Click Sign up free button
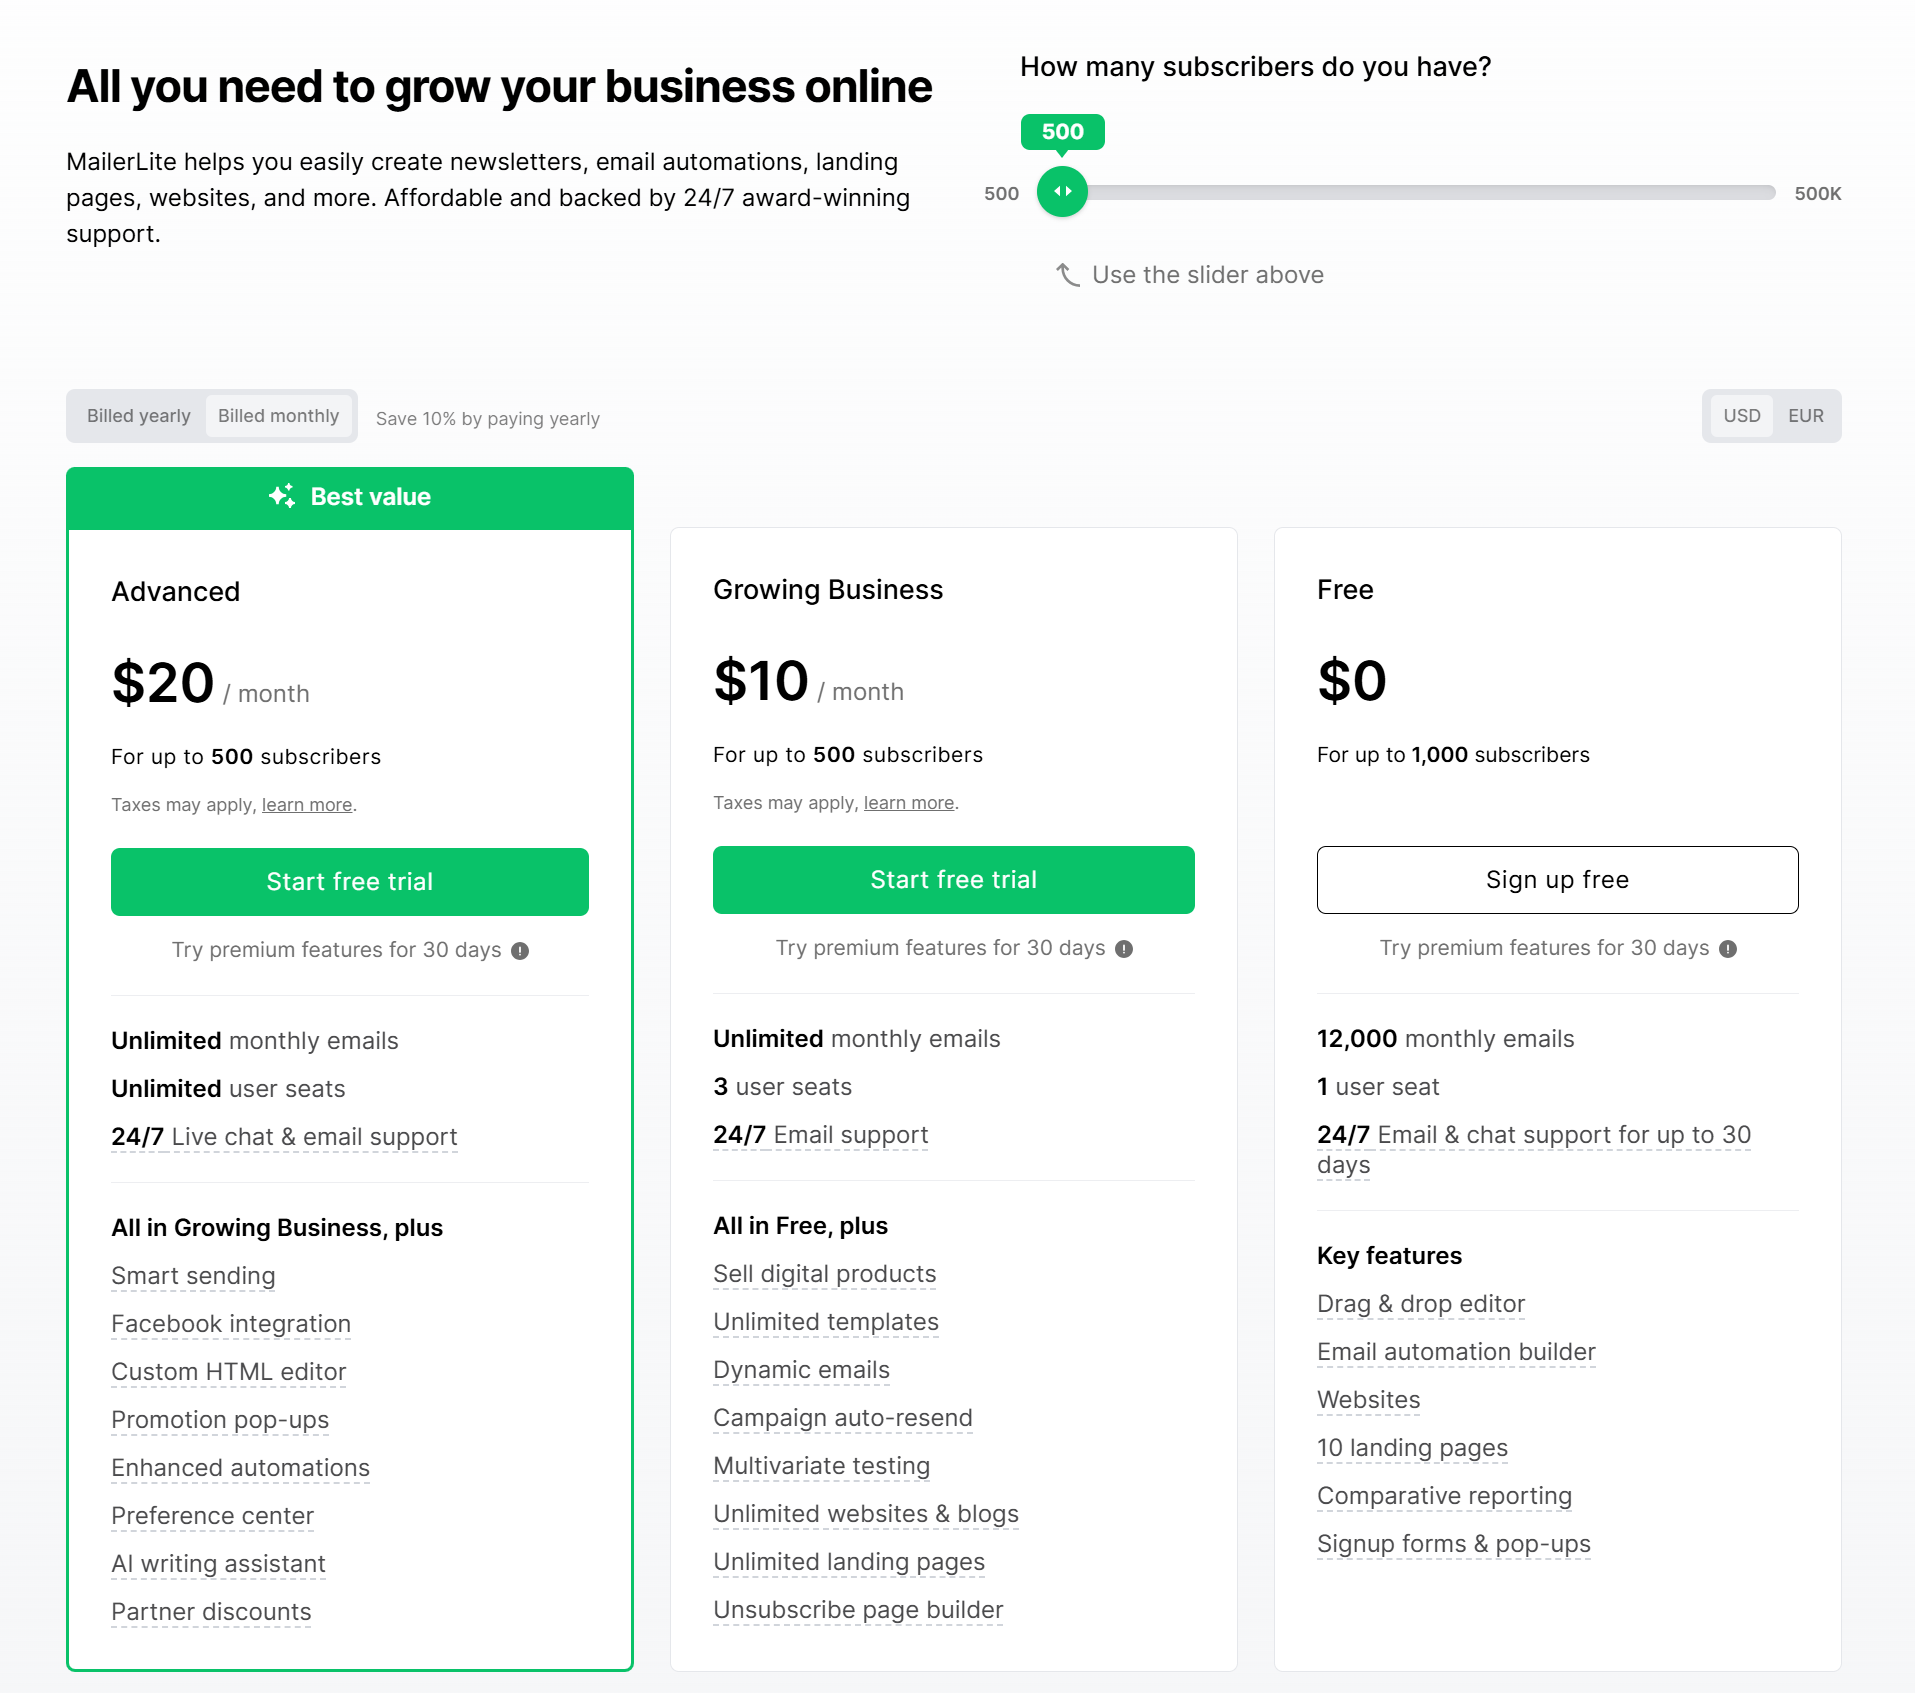This screenshot has height=1693, width=1915. pos(1557,880)
